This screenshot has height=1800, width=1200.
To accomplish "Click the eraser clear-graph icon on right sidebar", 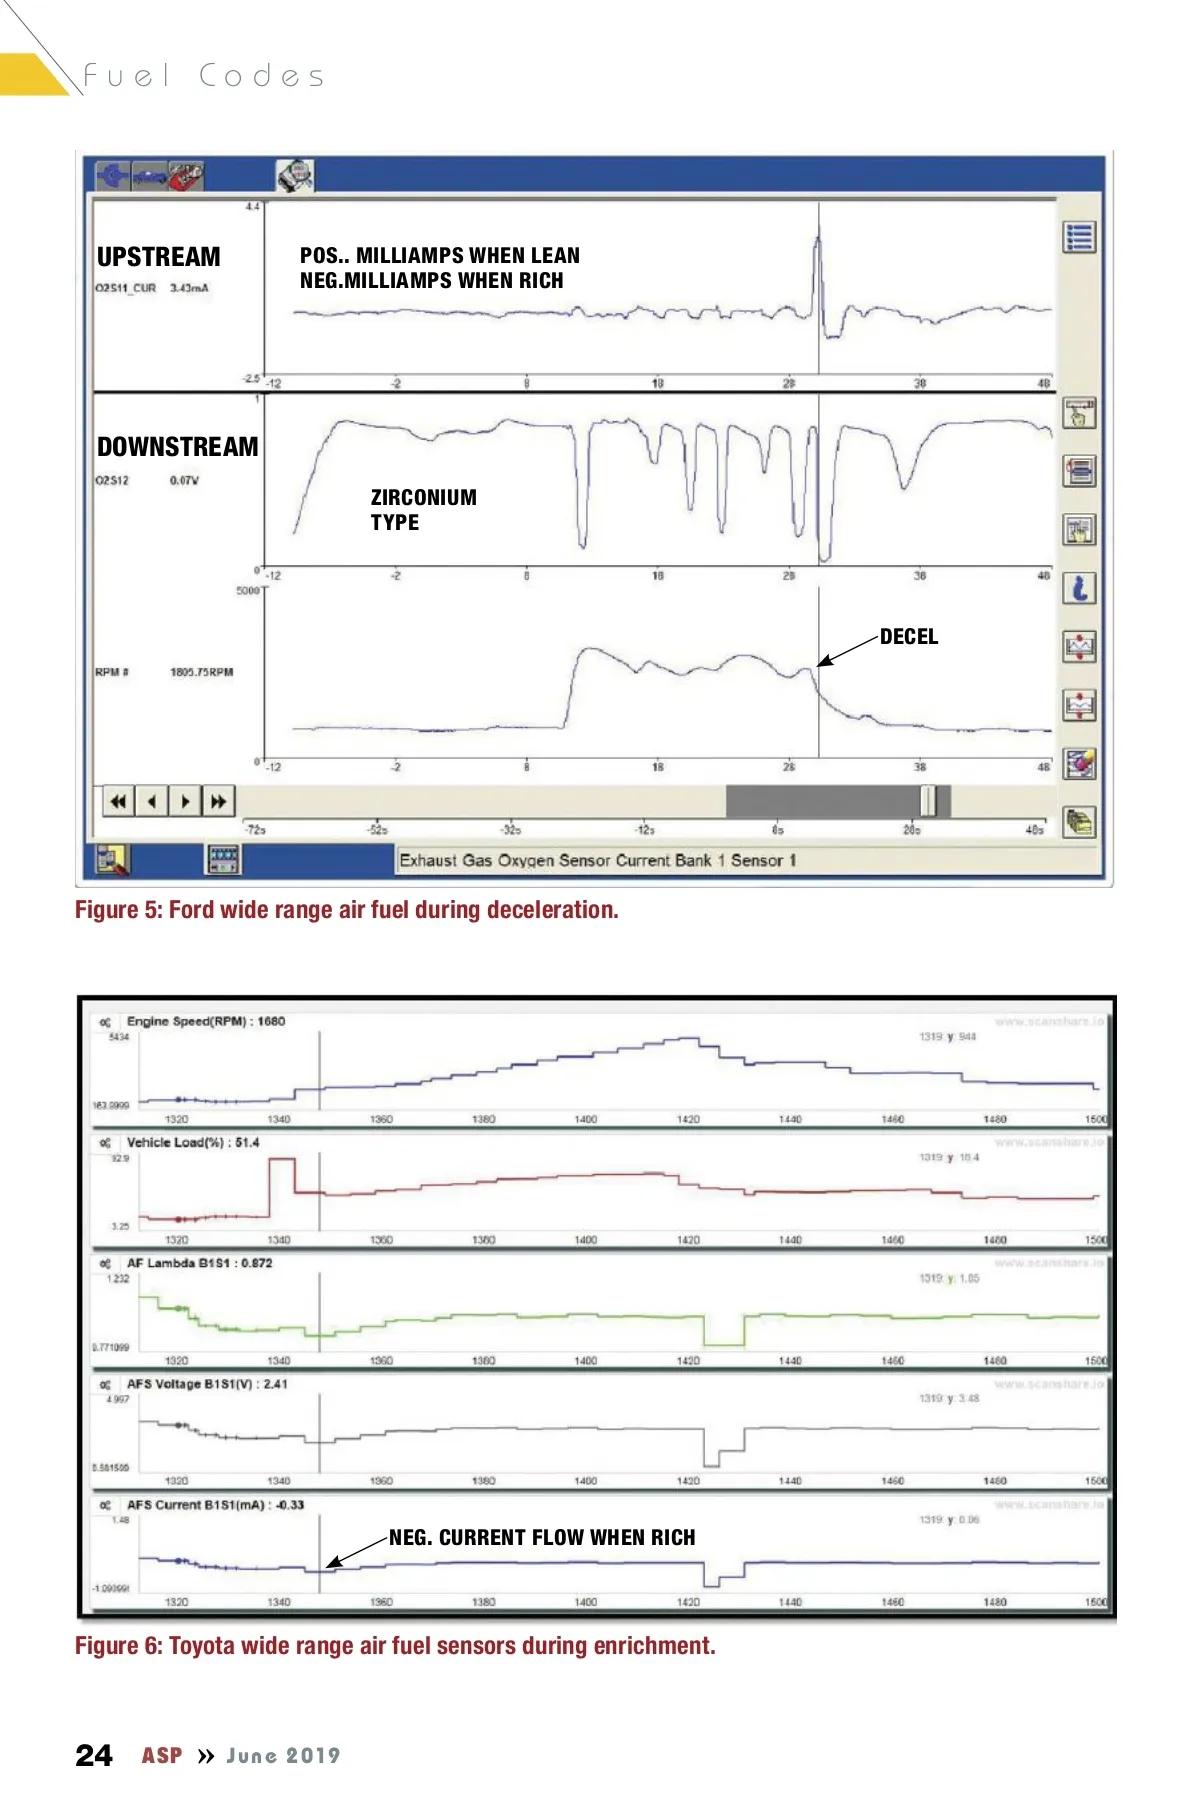I will tap(1079, 764).
